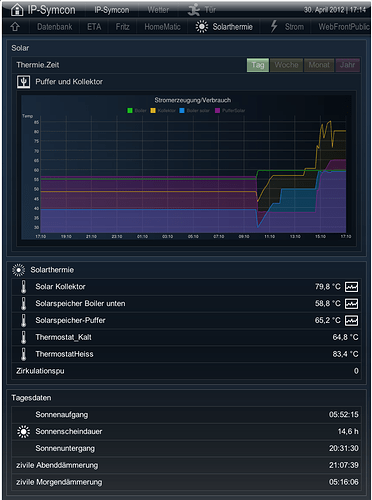372x500 pixels.
Task: Open the HomeMatic tab
Action: [162, 27]
